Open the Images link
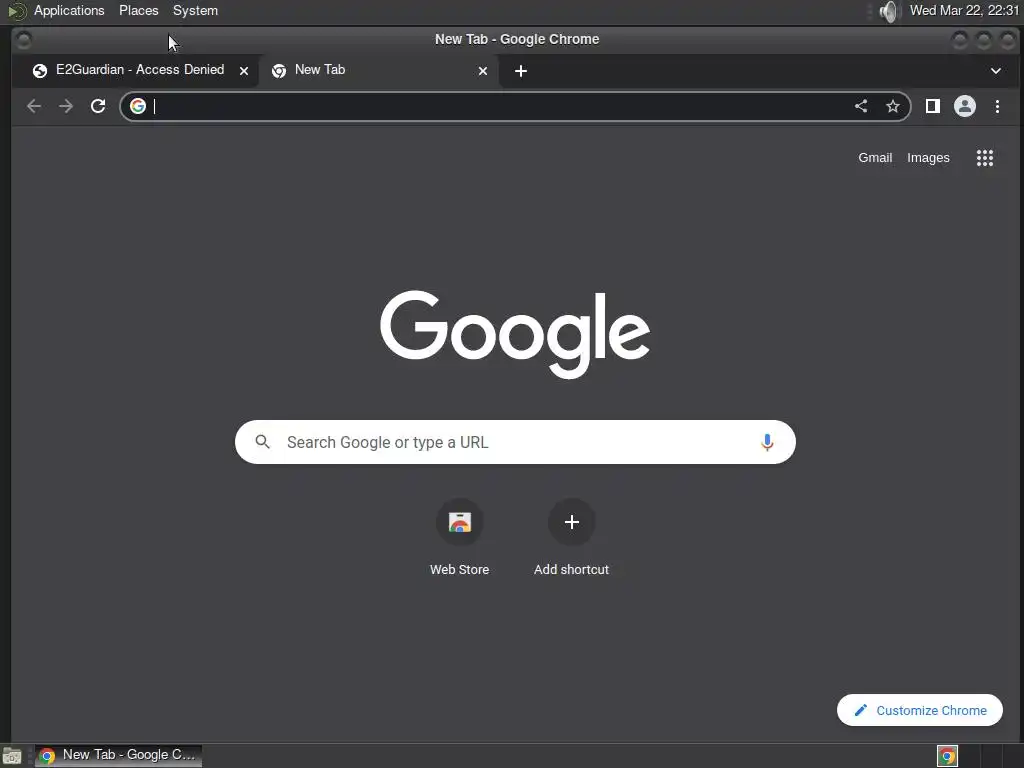The image size is (1024, 768). [x=928, y=157]
